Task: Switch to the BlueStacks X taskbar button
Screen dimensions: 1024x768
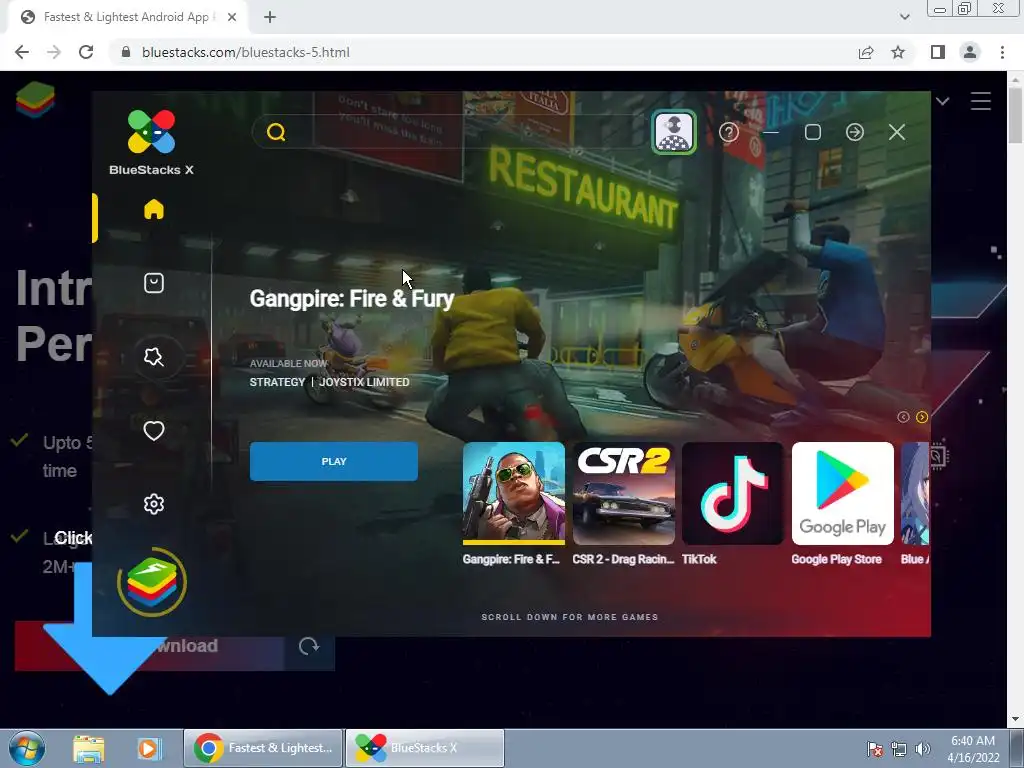Action: point(424,748)
